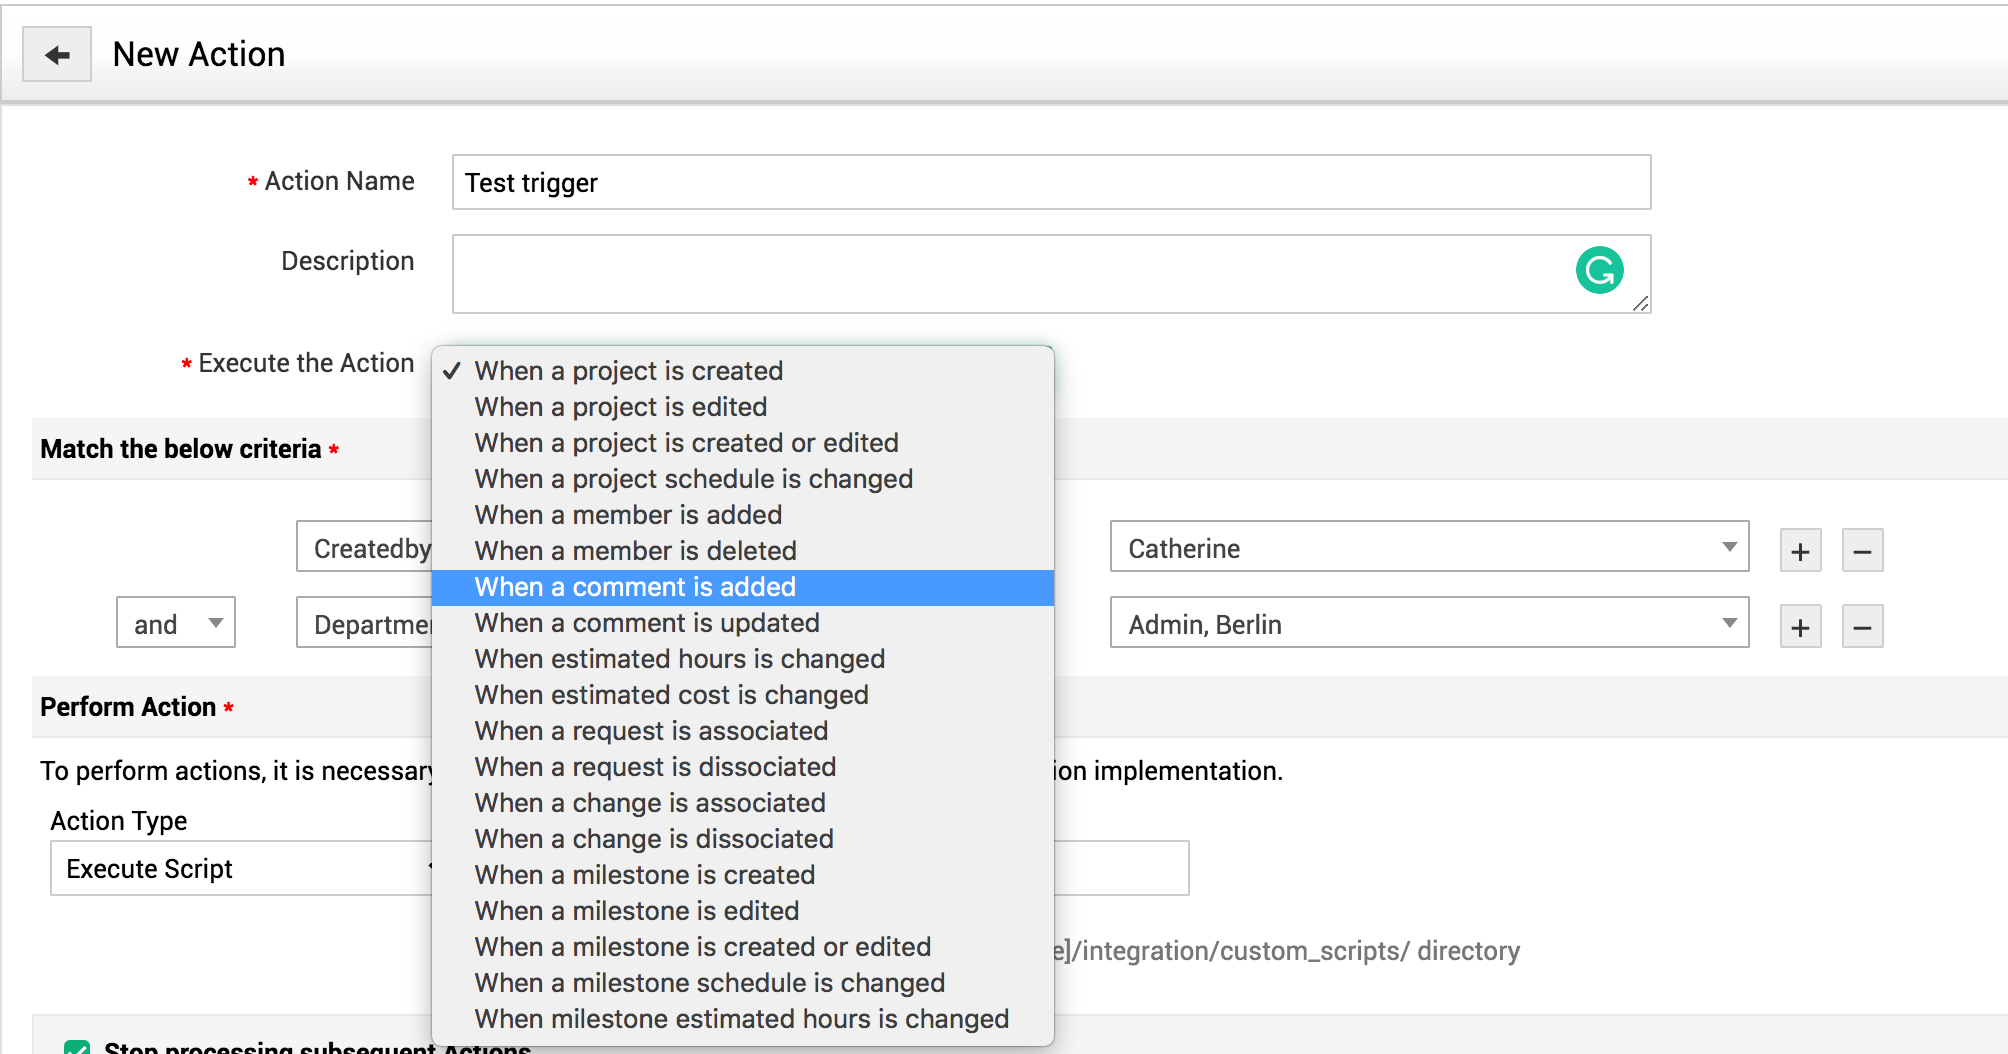Image resolution: width=2008 pixels, height=1054 pixels.
Task: Select 'When estimated cost is changed'
Action: click(671, 695)
